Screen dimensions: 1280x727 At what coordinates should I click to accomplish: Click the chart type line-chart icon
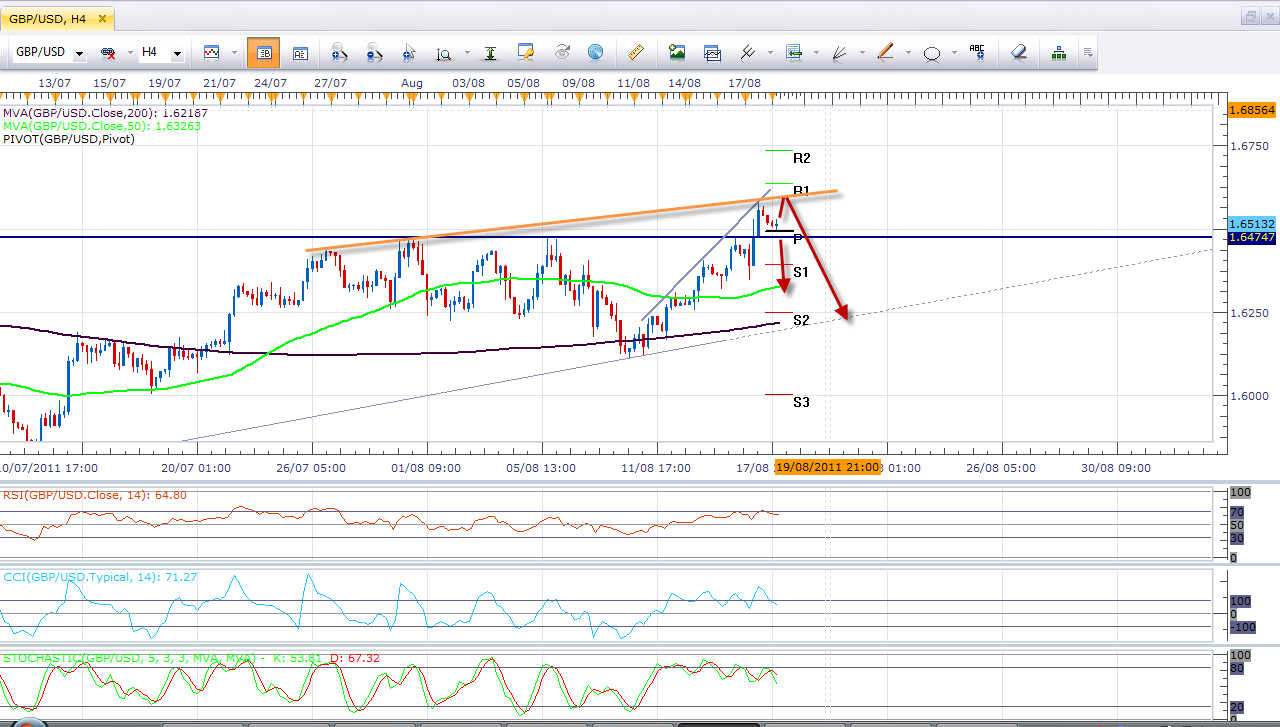212,52
